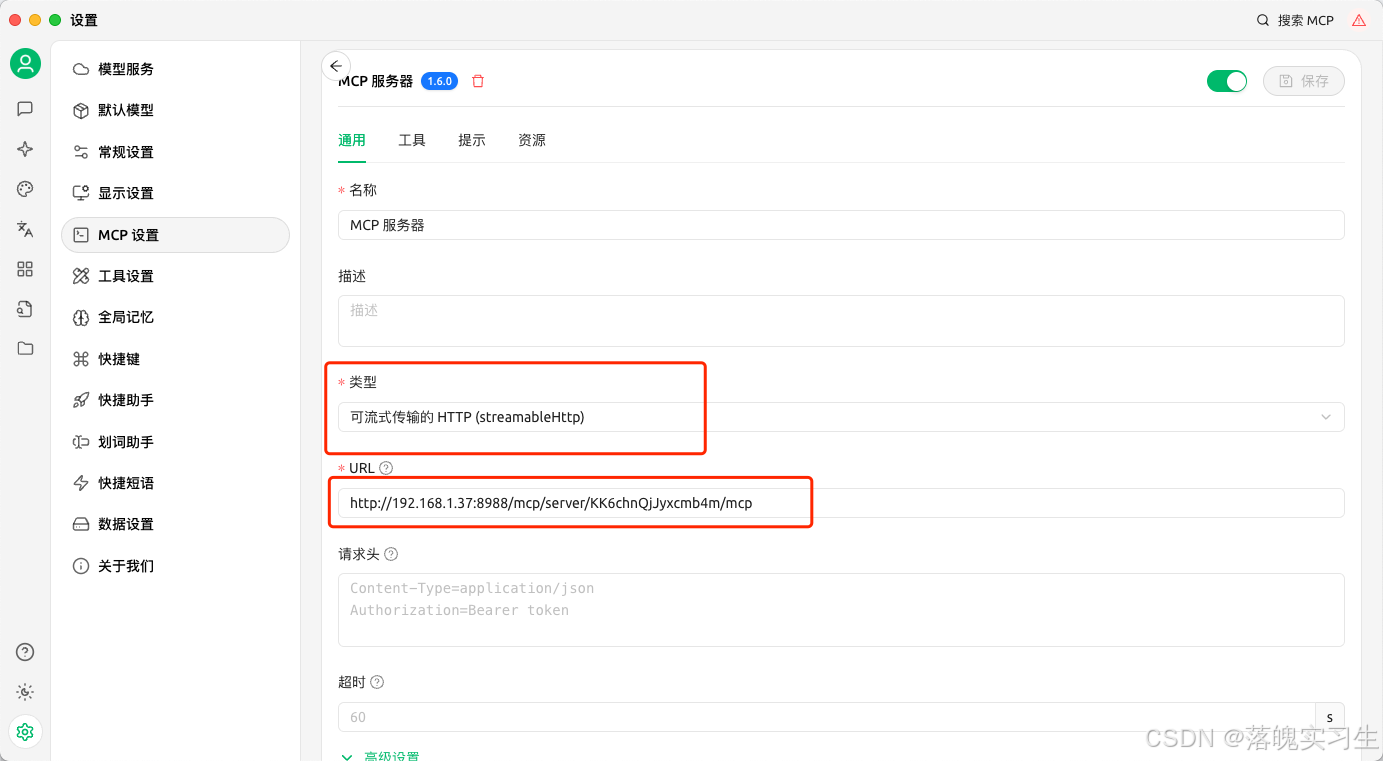
Task: Open 模型服务 settings
Action: tap(175, 69)
